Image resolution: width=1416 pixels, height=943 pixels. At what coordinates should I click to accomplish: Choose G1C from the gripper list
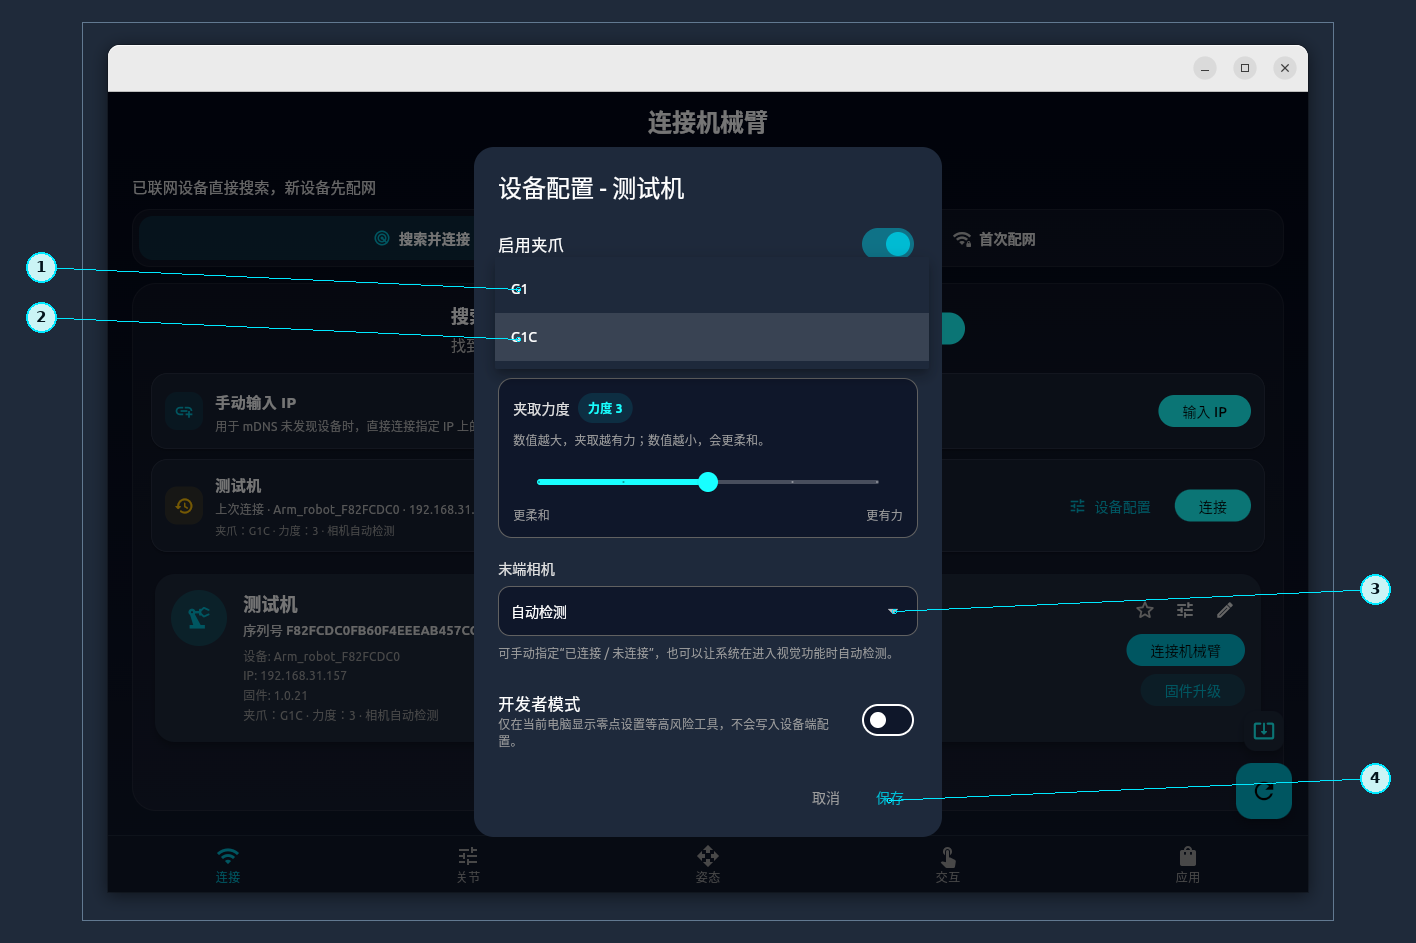coord(711,337)
